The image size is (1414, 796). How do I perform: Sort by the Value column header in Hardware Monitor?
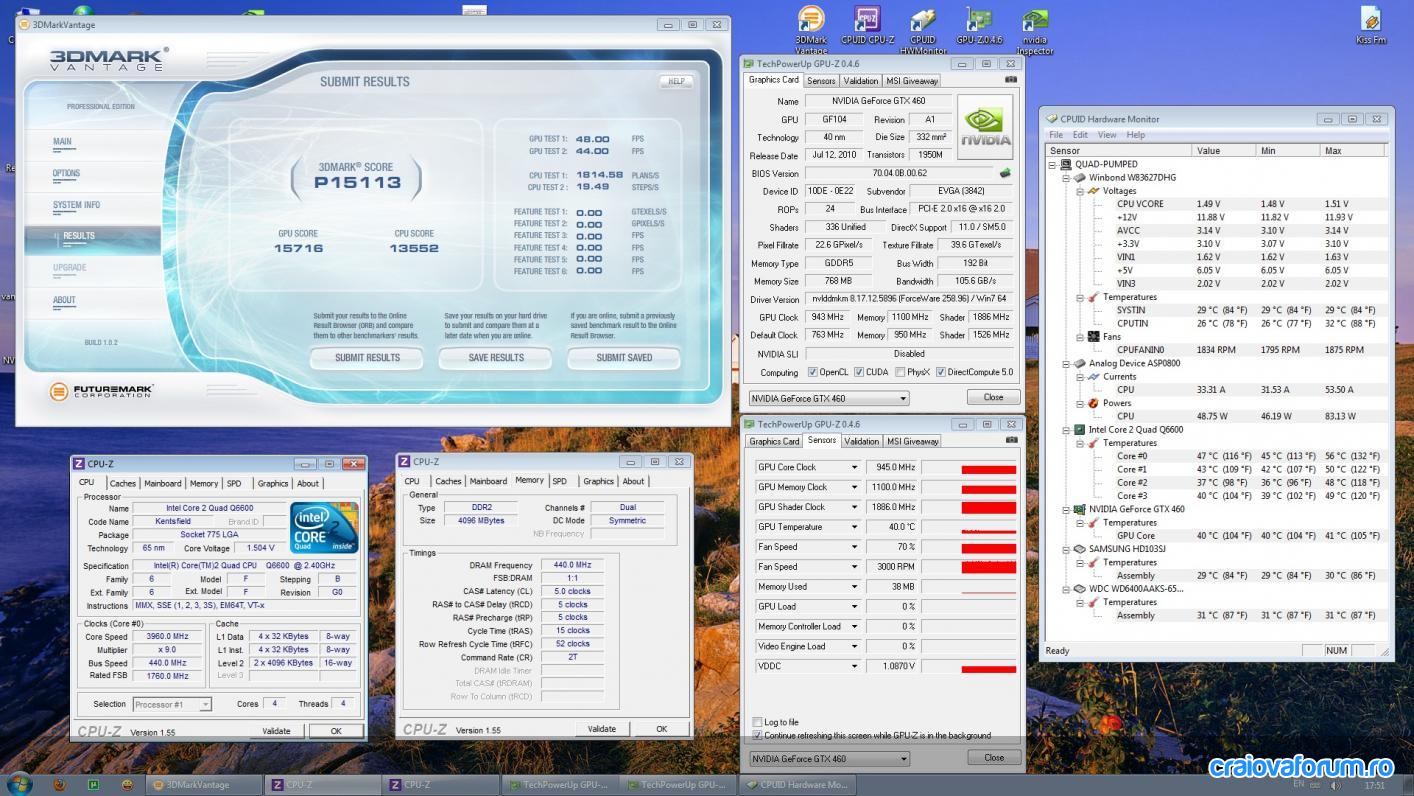1224,150
